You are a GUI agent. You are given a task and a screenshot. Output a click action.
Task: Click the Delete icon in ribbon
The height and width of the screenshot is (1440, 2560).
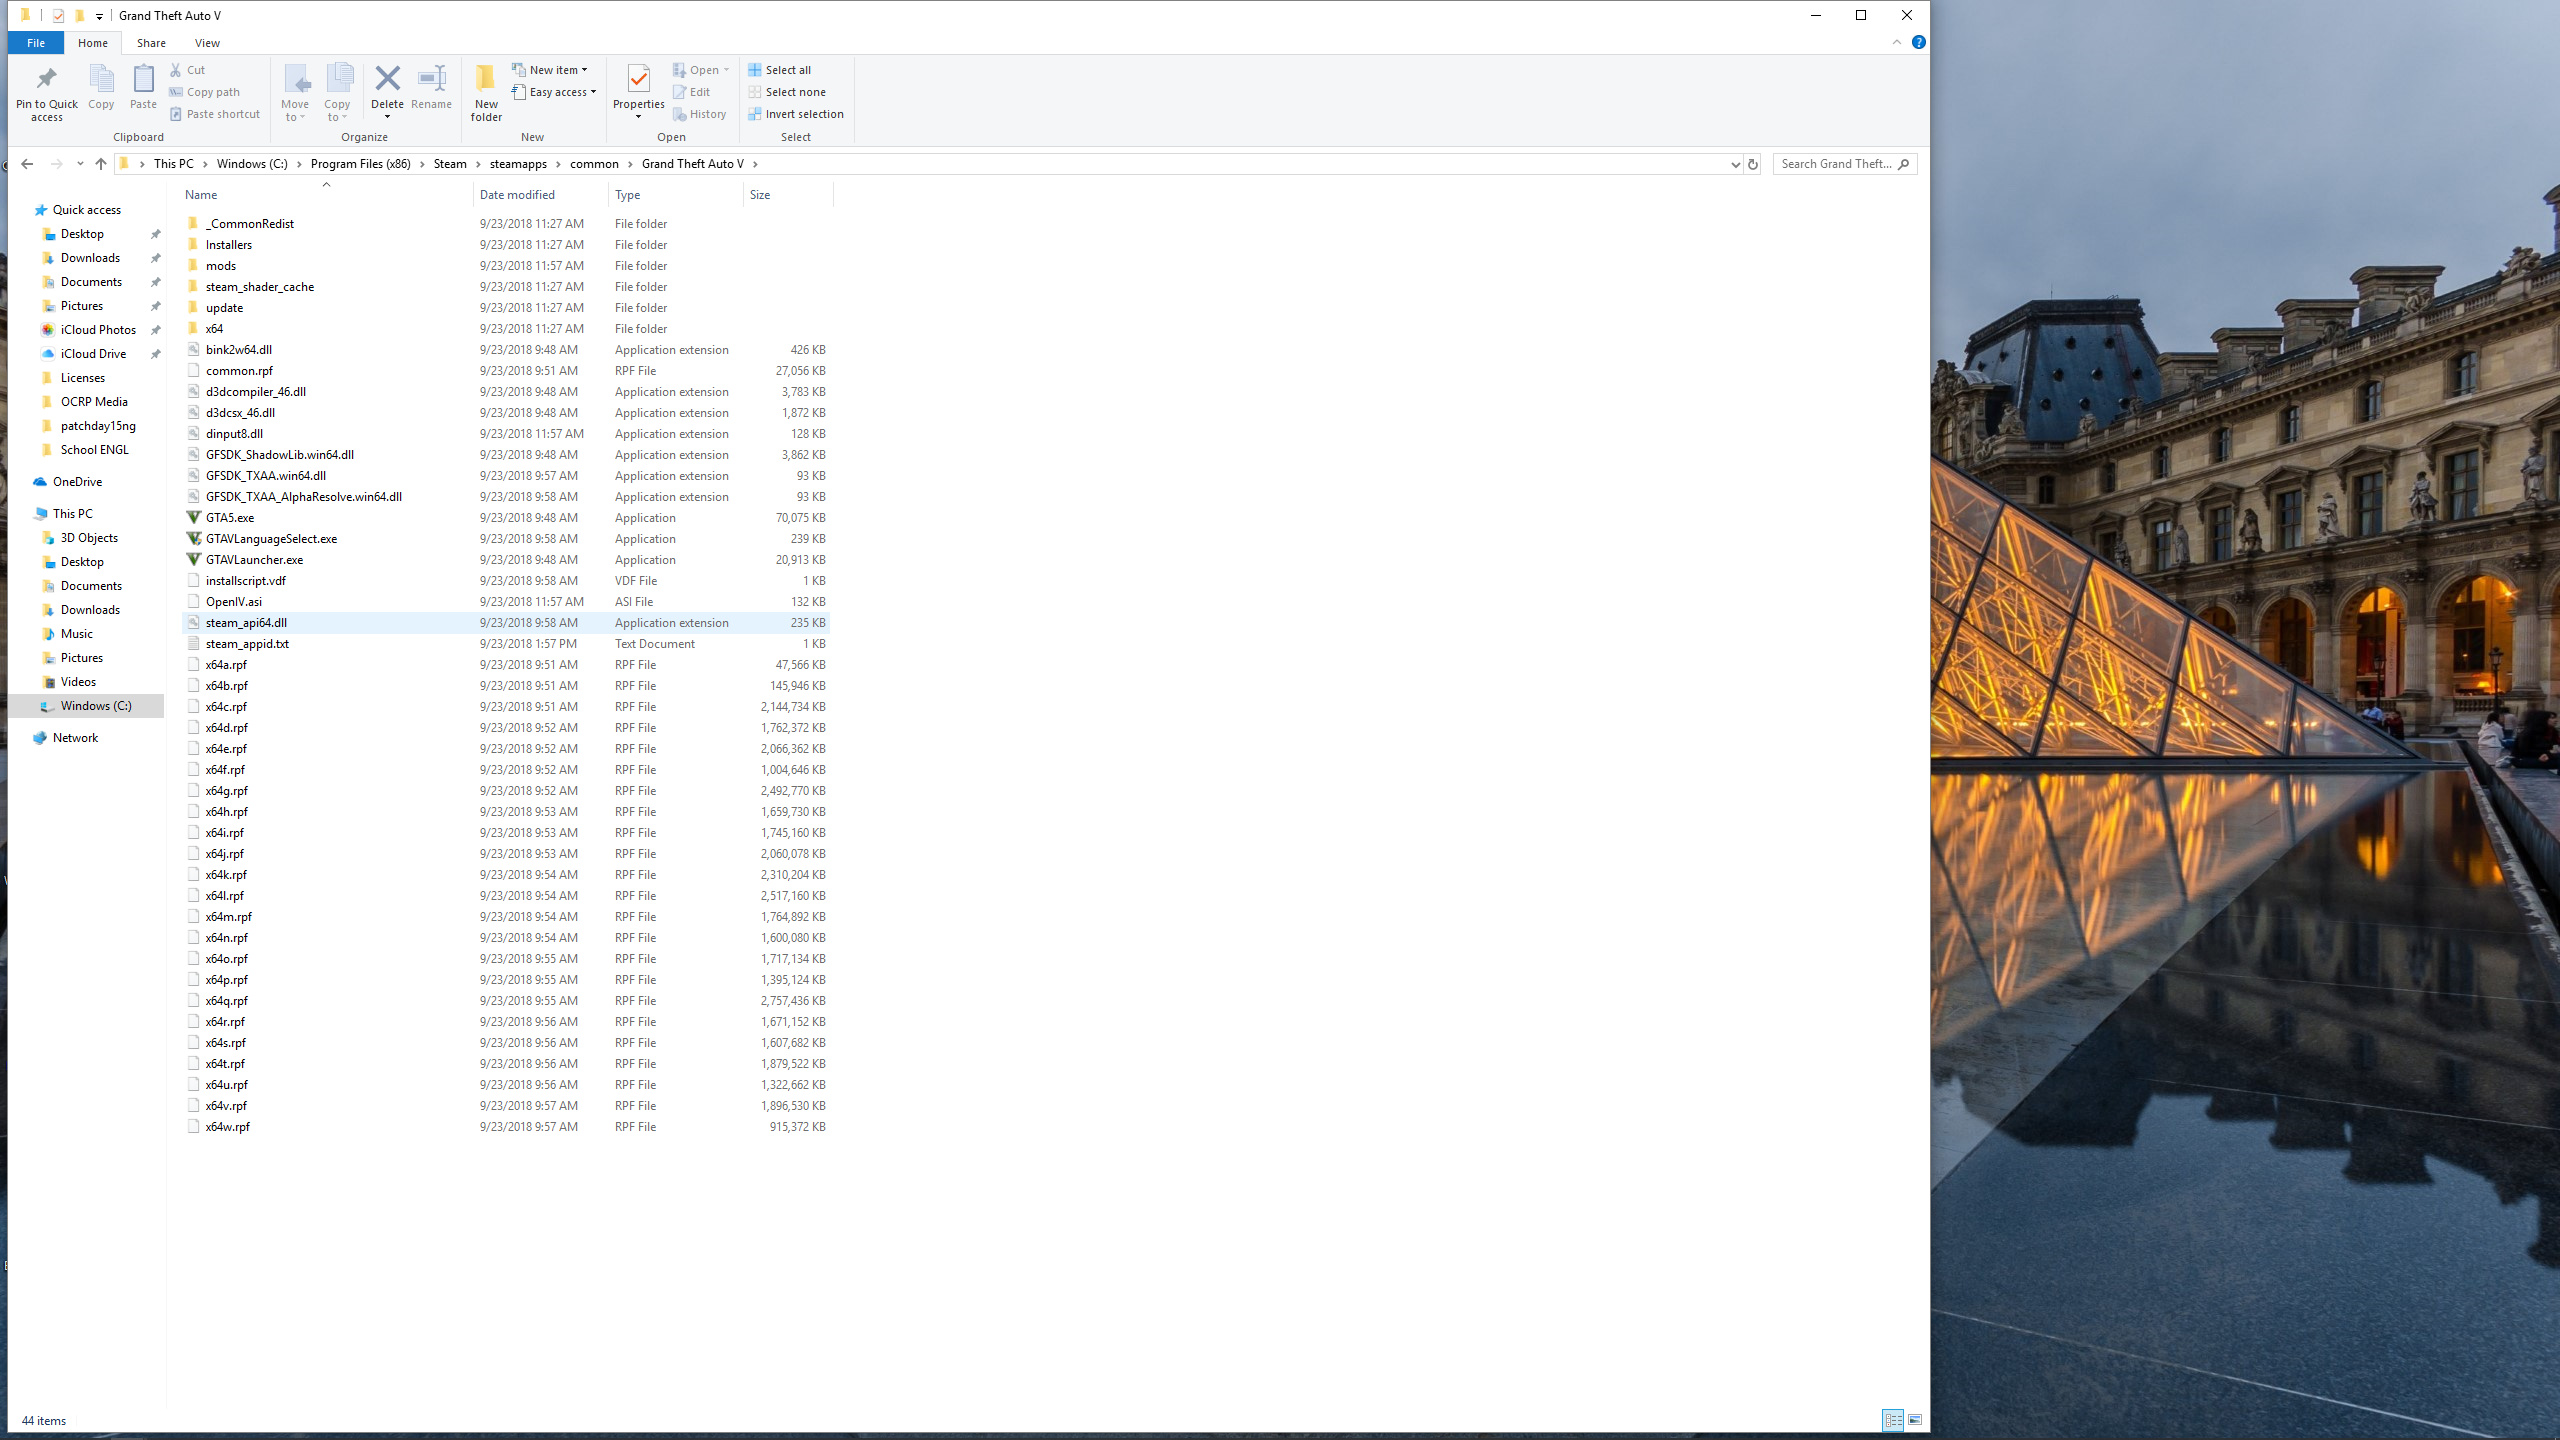387,80
